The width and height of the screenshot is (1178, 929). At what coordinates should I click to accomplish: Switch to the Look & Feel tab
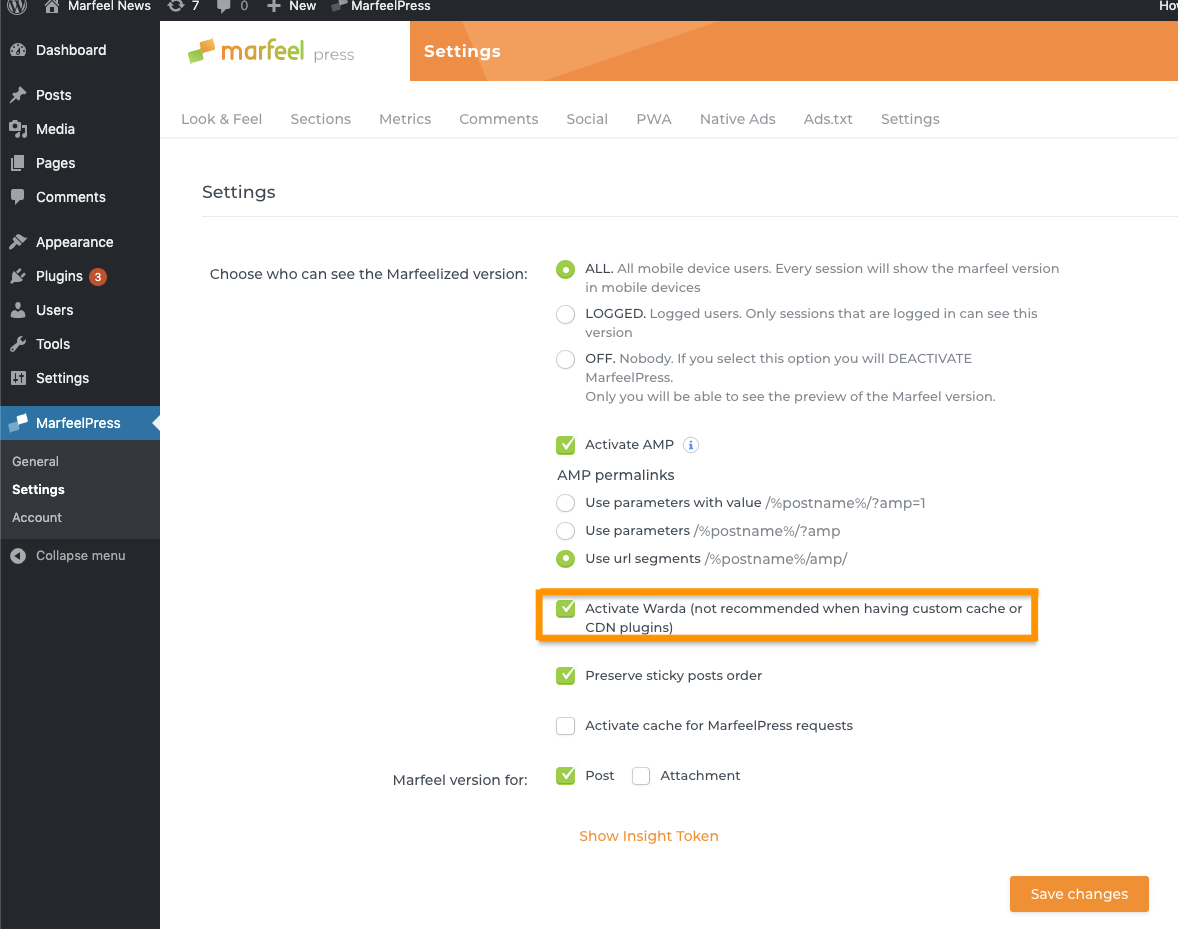point(222,119)
